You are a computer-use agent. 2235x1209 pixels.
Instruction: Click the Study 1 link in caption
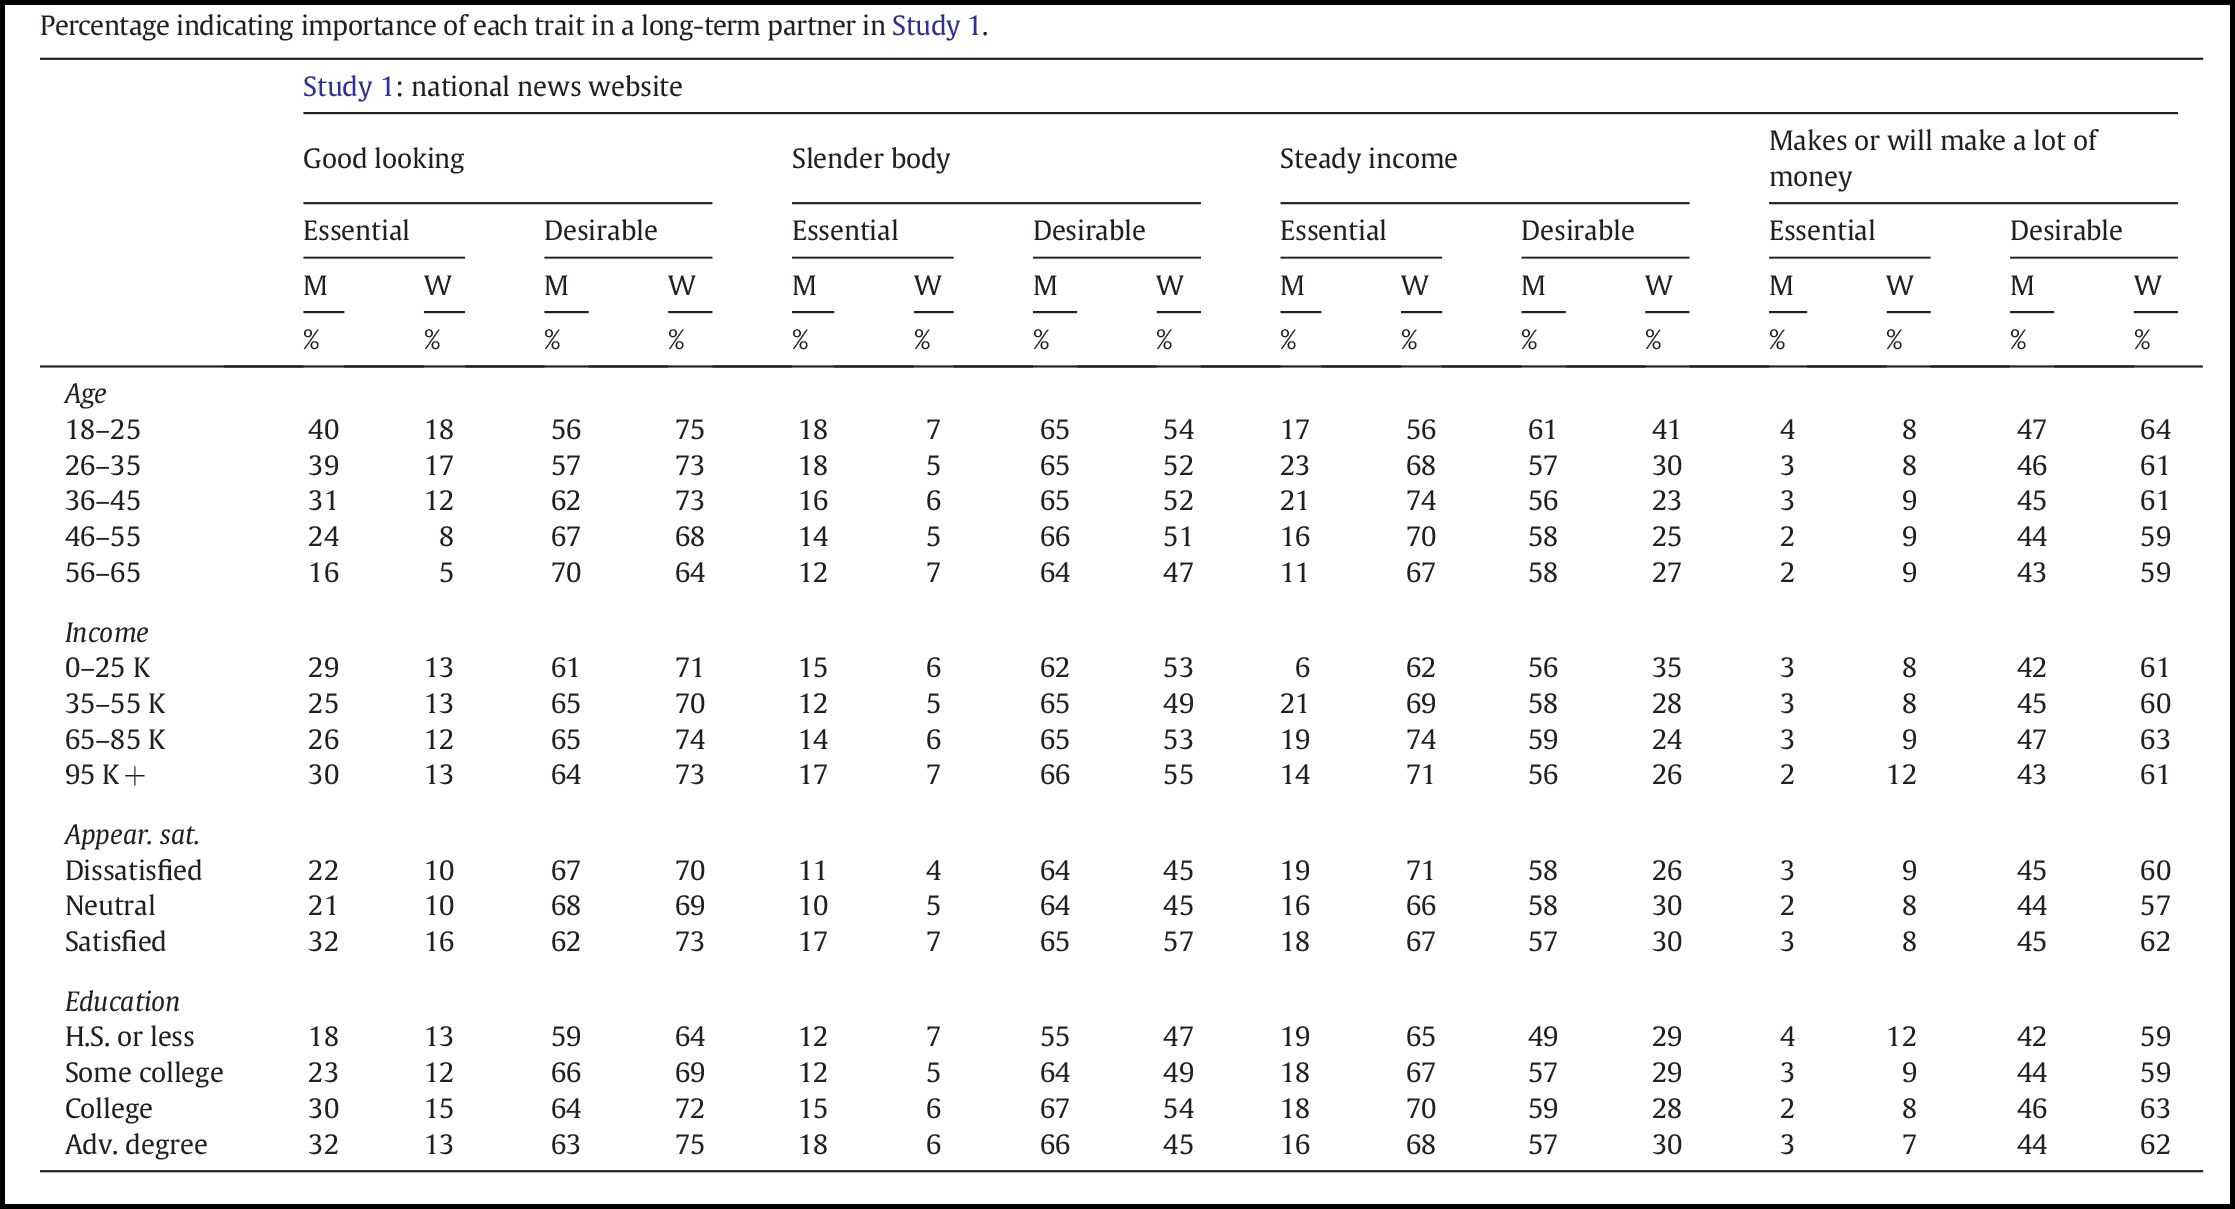[937, 26]
